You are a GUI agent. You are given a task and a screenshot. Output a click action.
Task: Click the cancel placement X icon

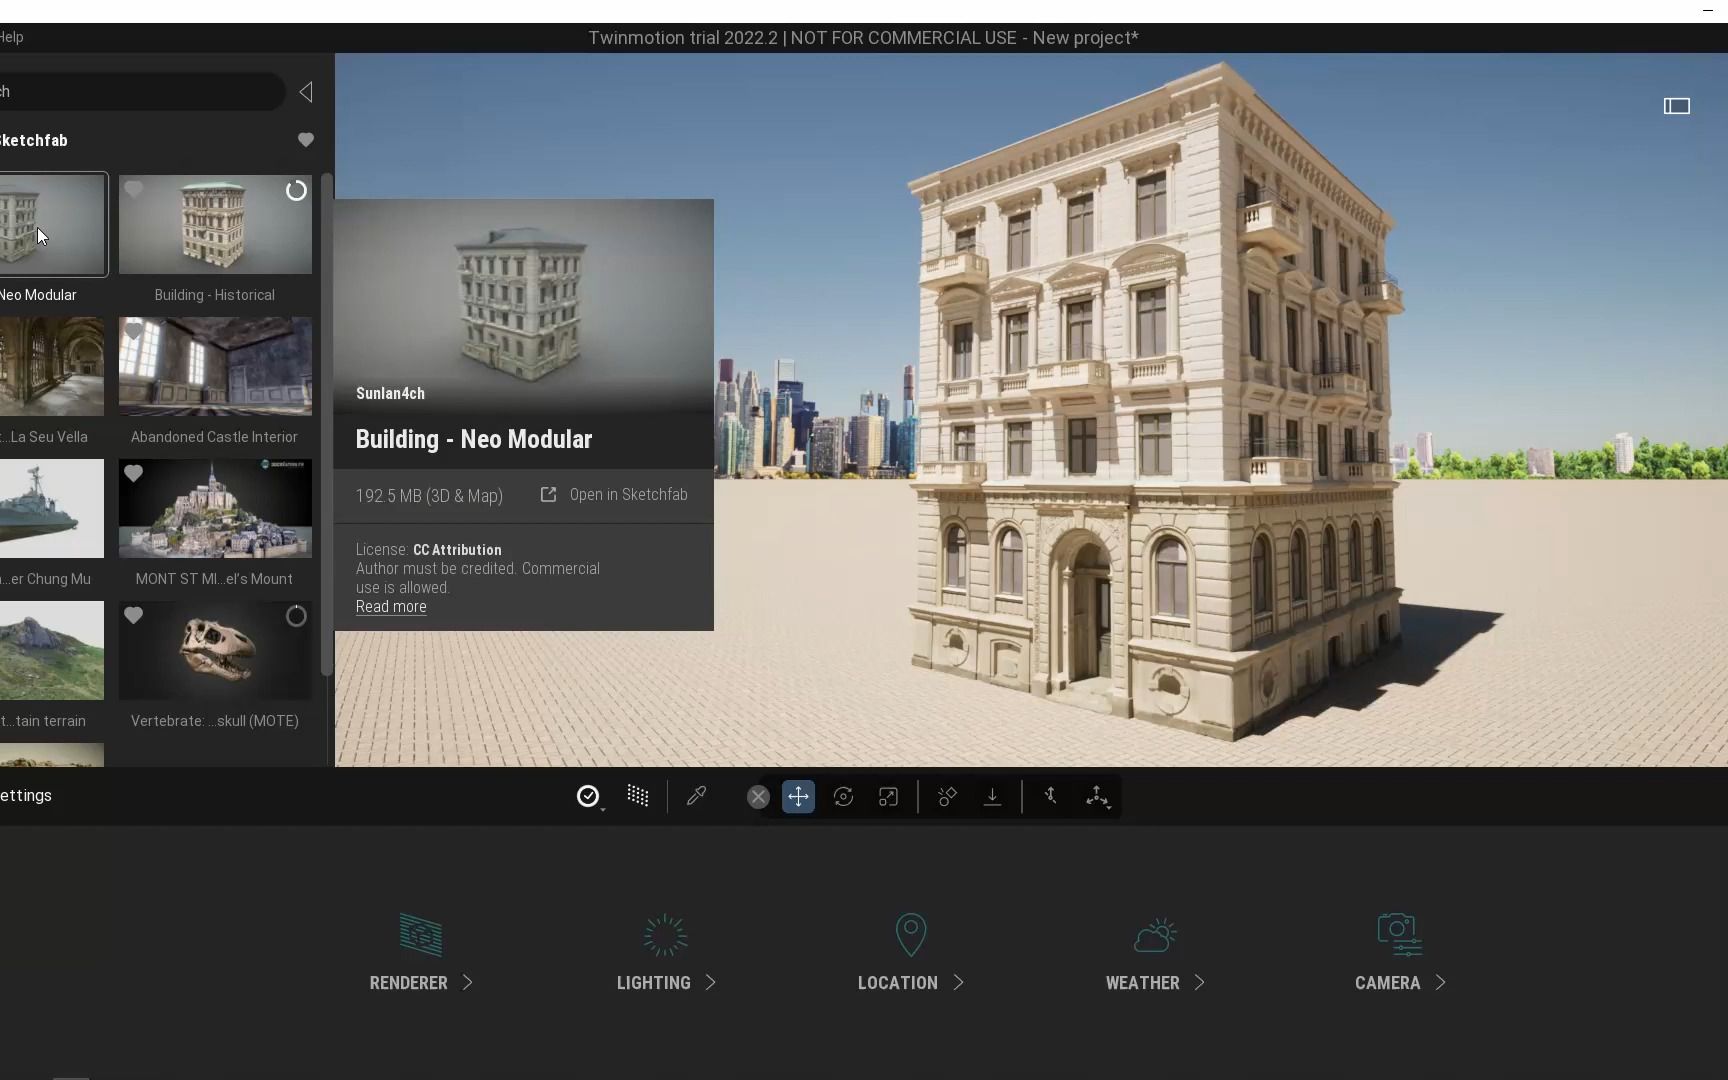[x=758, y=796]
